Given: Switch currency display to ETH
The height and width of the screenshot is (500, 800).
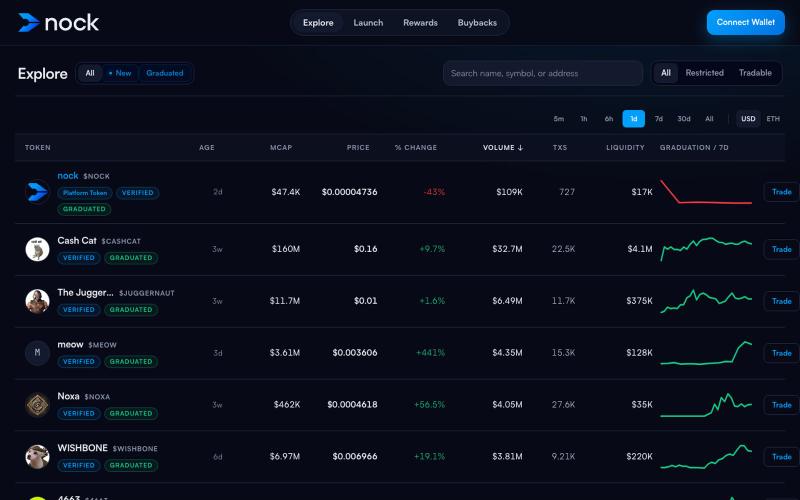Looking at the screenshot, I should (773, 119).
